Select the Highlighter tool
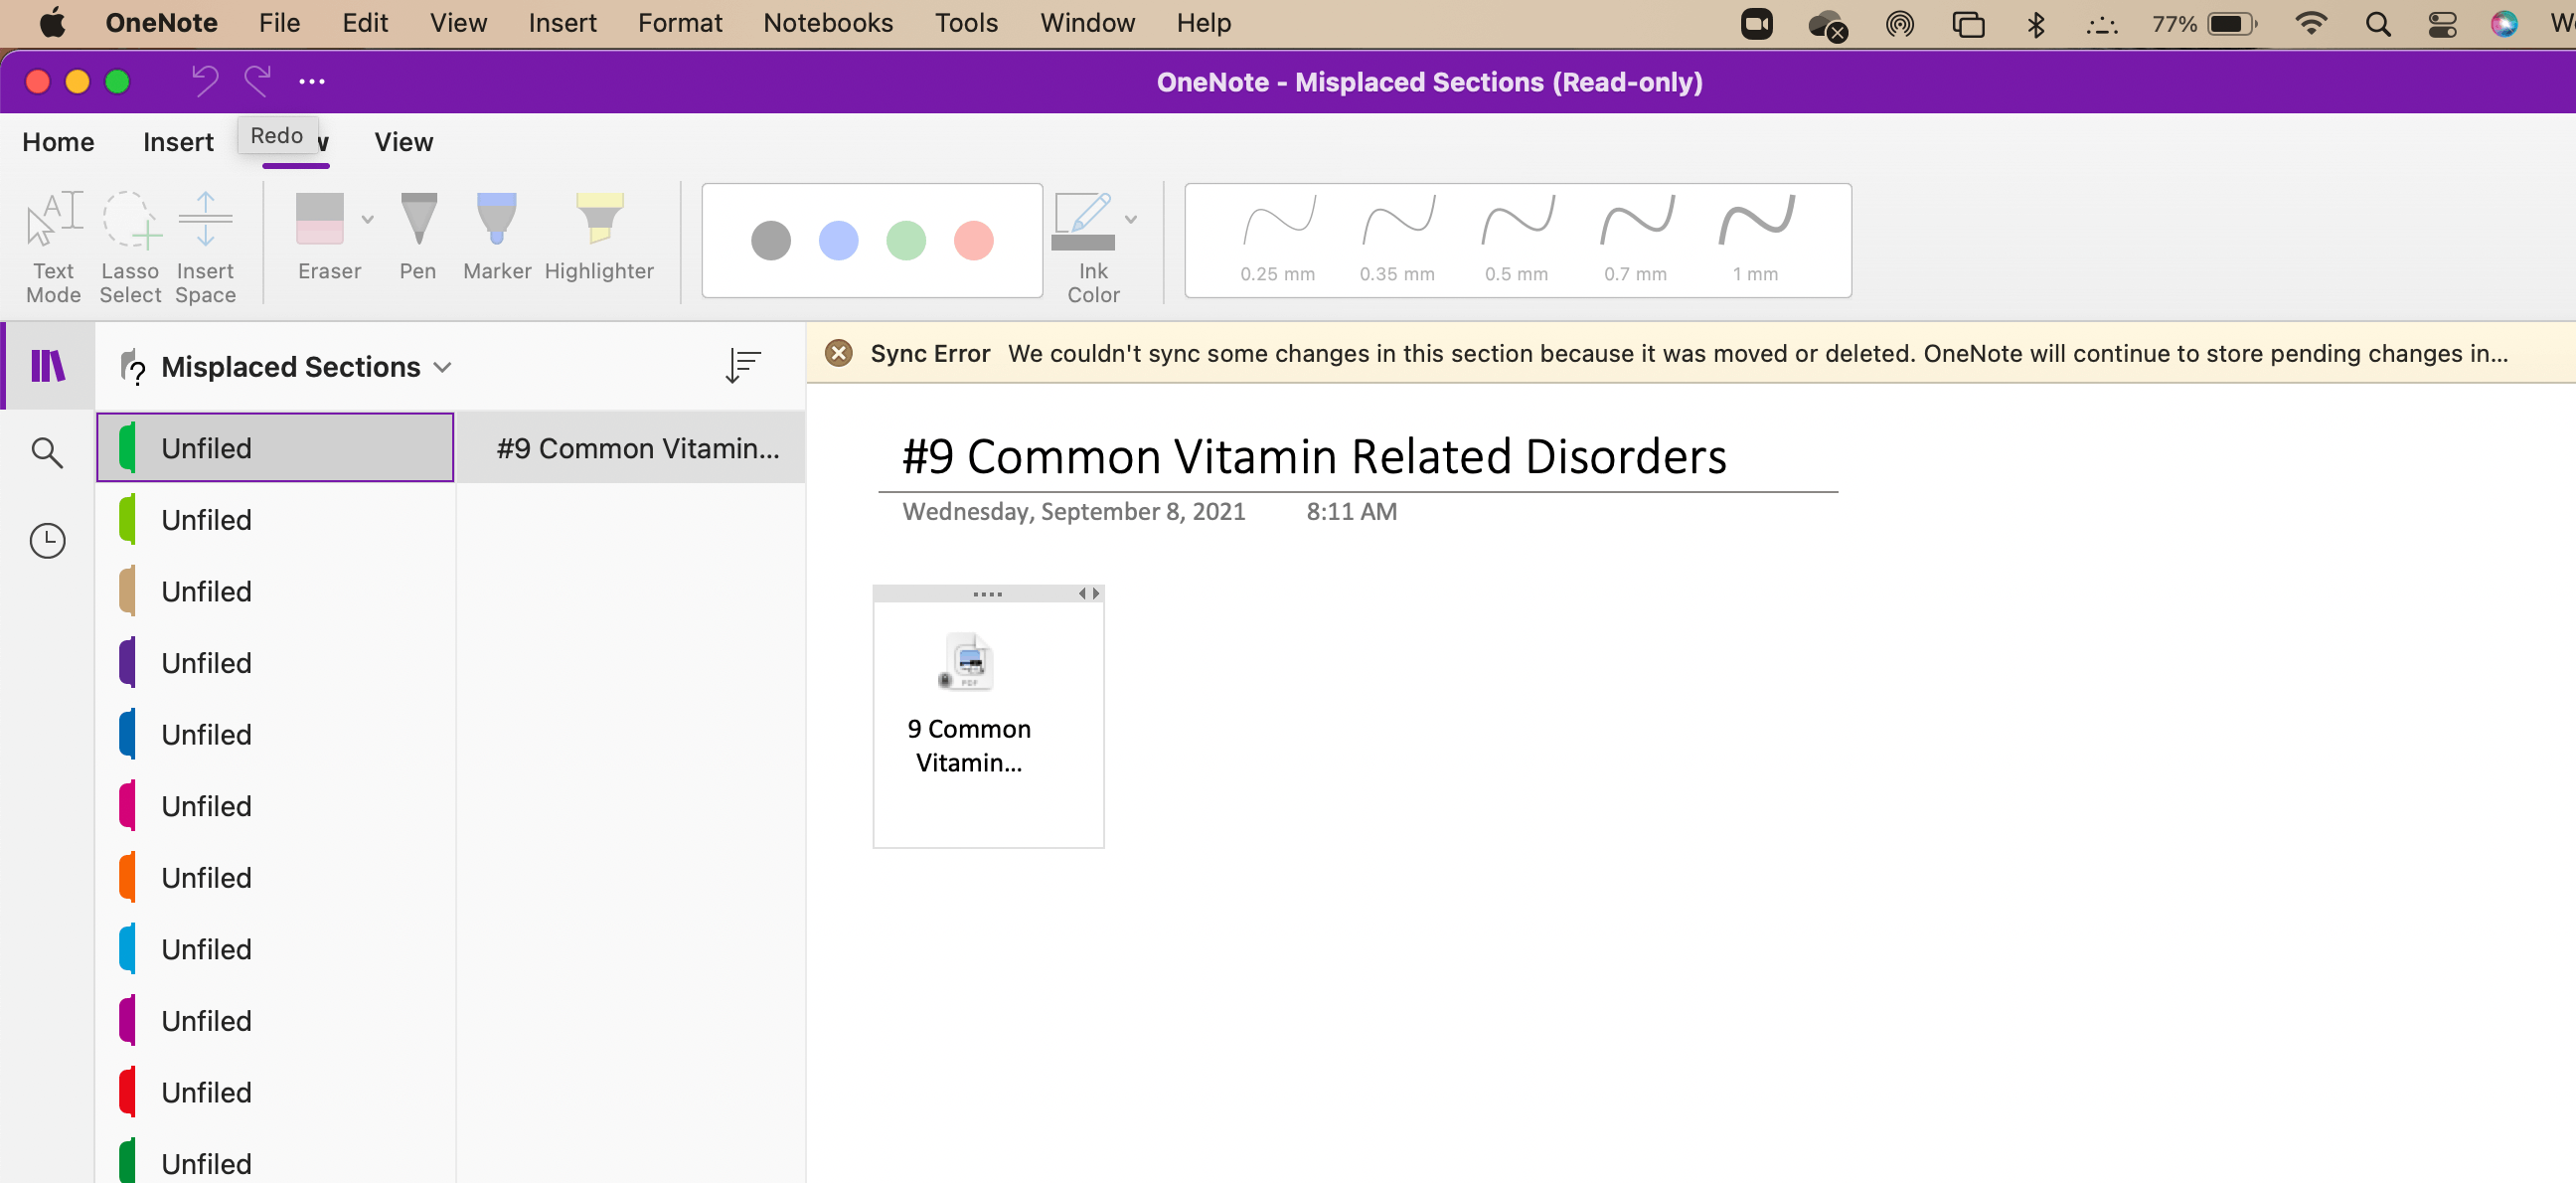Screen dimensions: 2576x1183 (599, 236)
